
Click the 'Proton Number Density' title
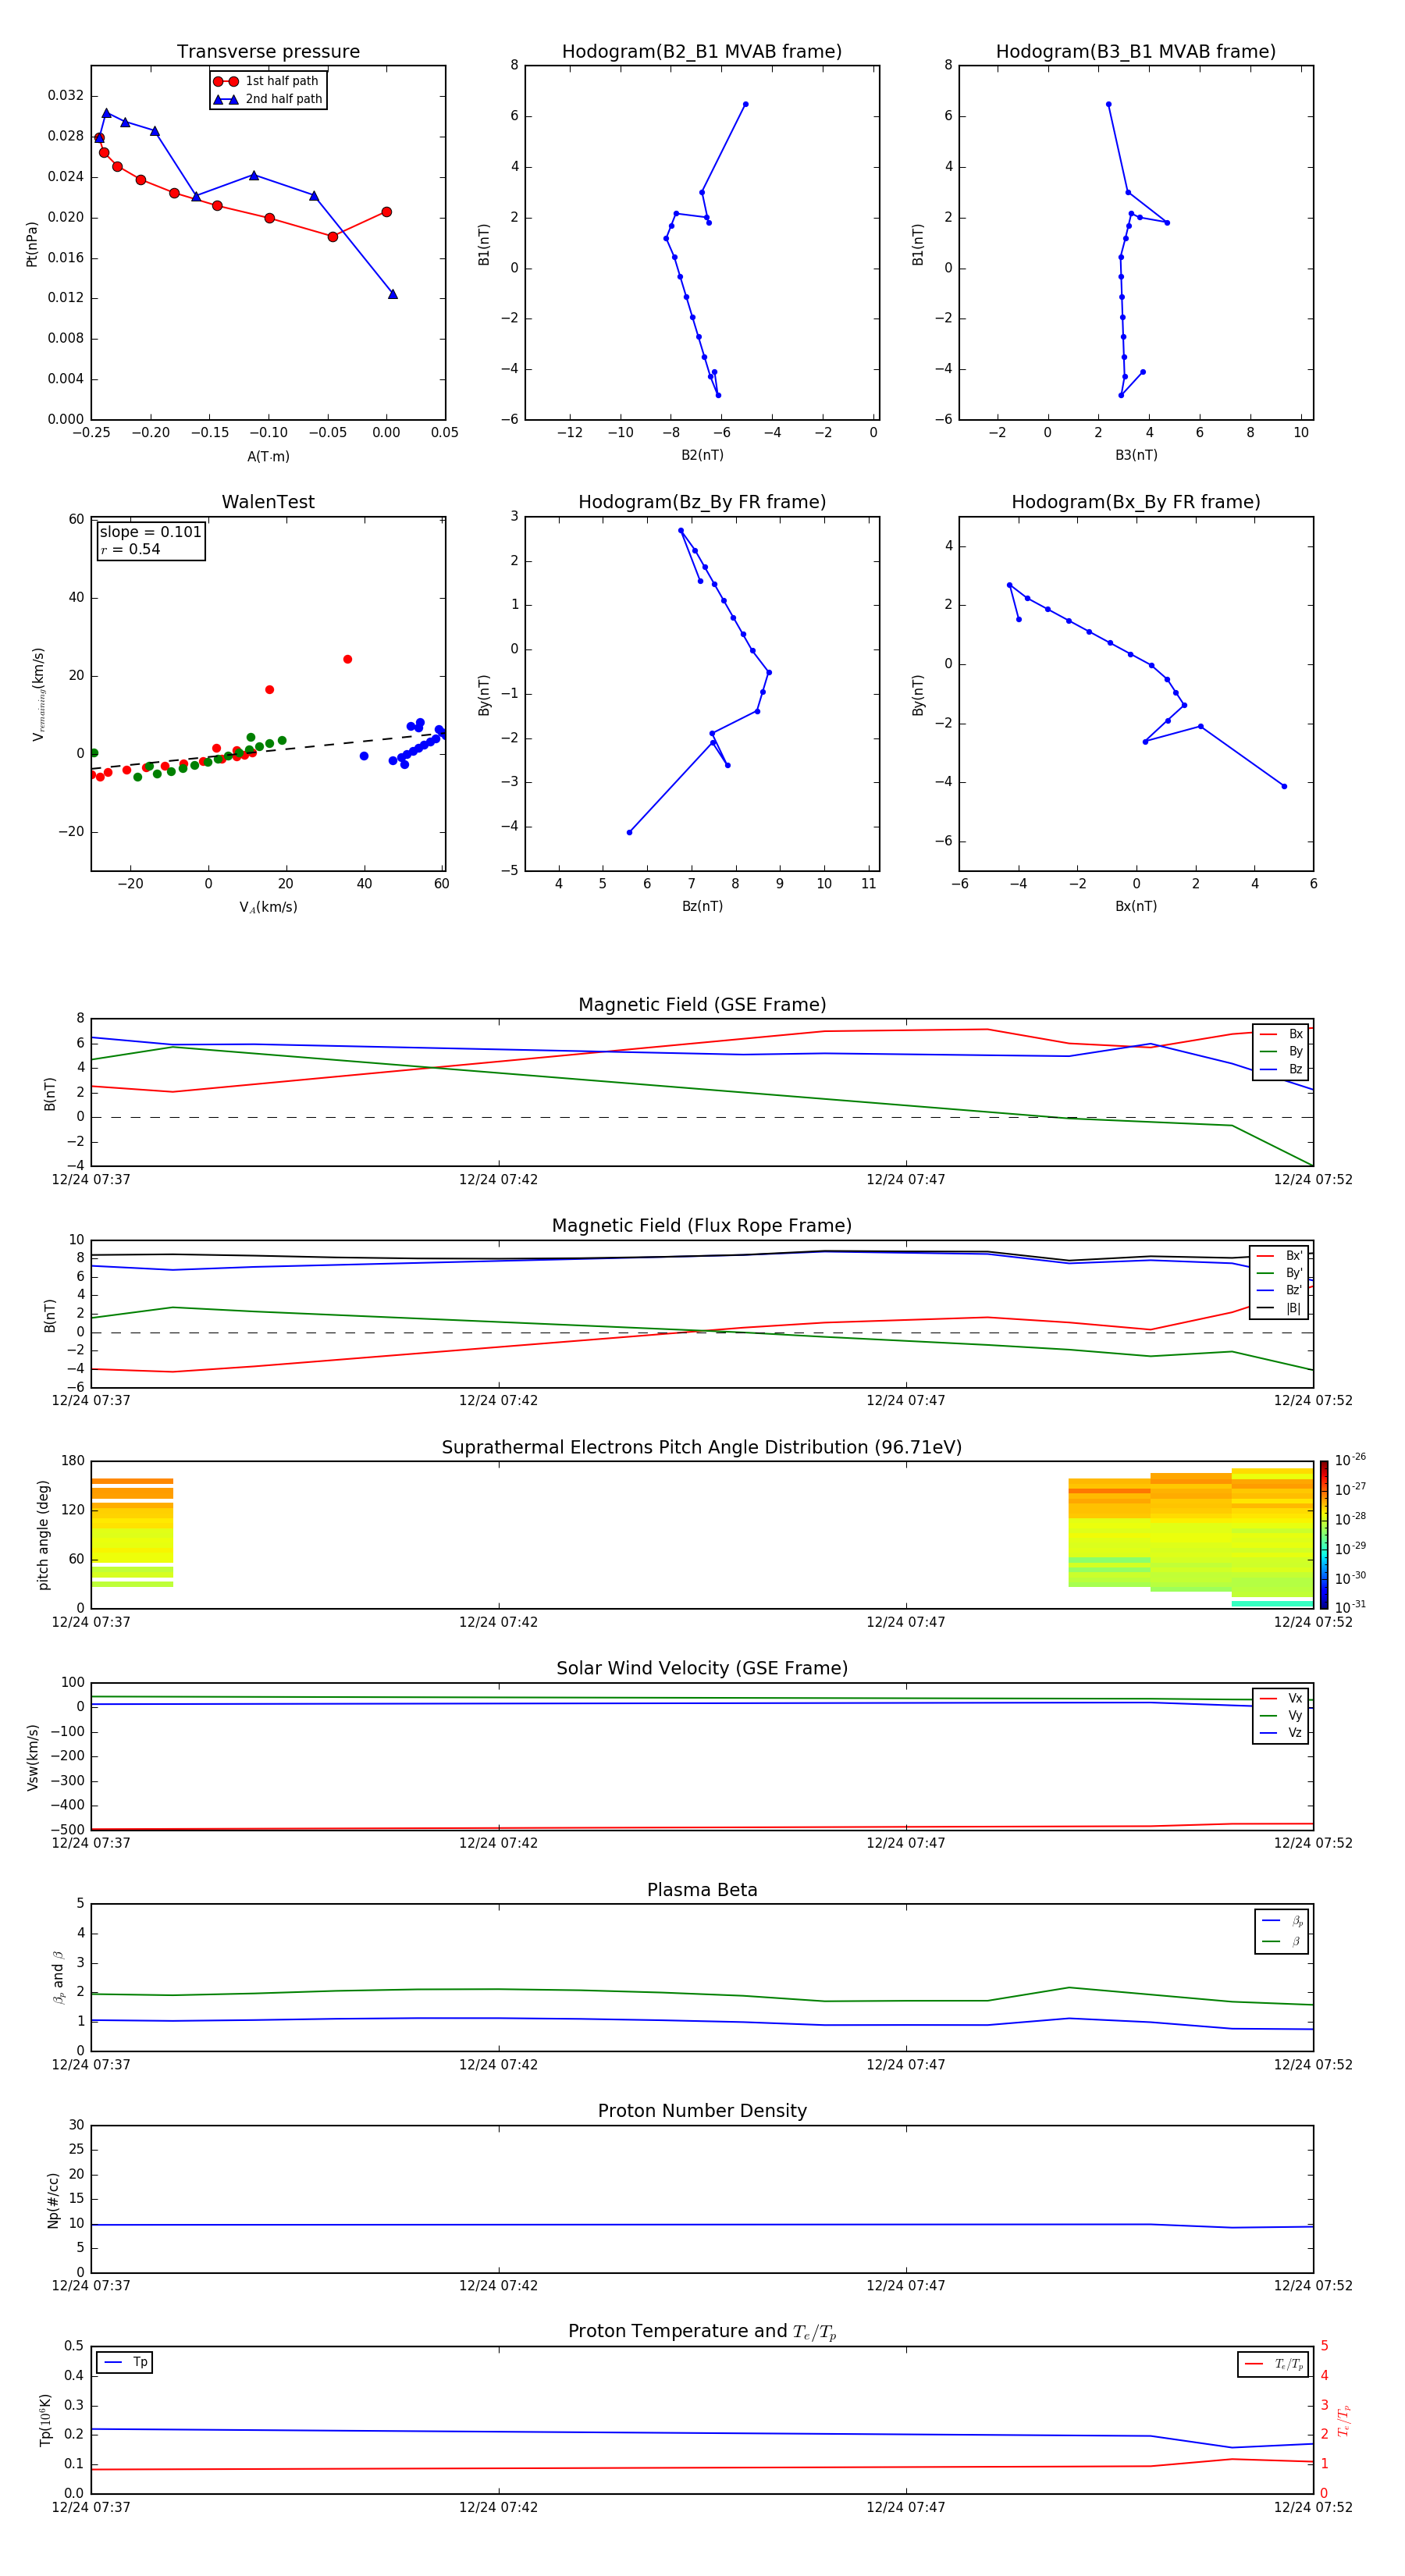(702, 2111)
